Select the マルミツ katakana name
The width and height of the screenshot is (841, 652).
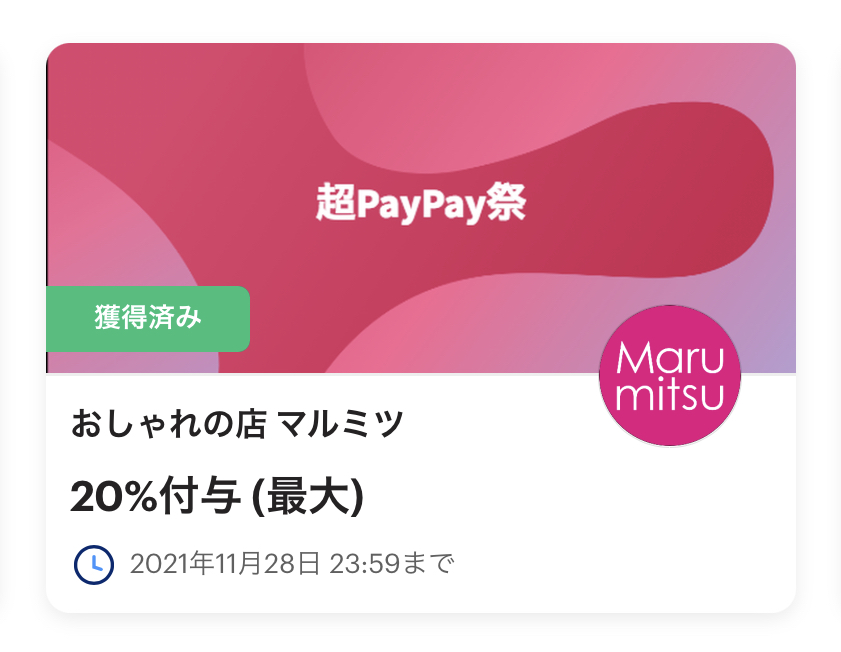341,423
